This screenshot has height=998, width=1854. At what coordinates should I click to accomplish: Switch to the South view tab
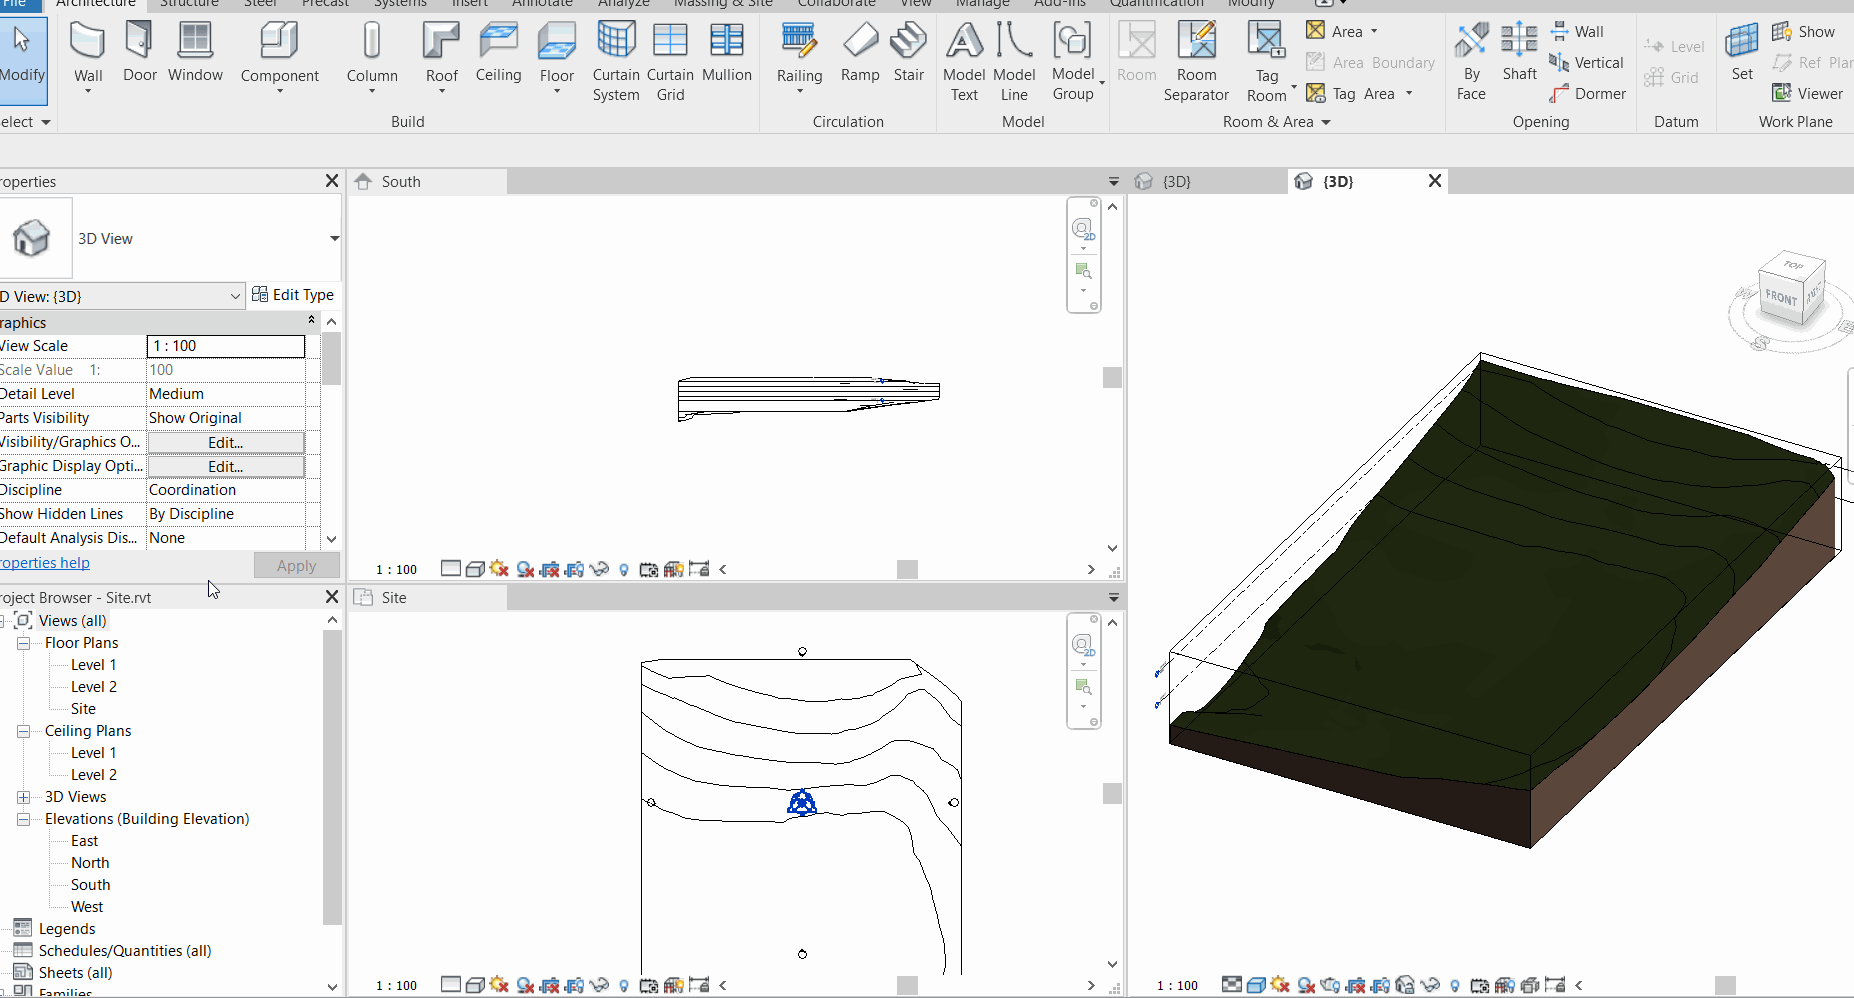[x=398, y=181]
